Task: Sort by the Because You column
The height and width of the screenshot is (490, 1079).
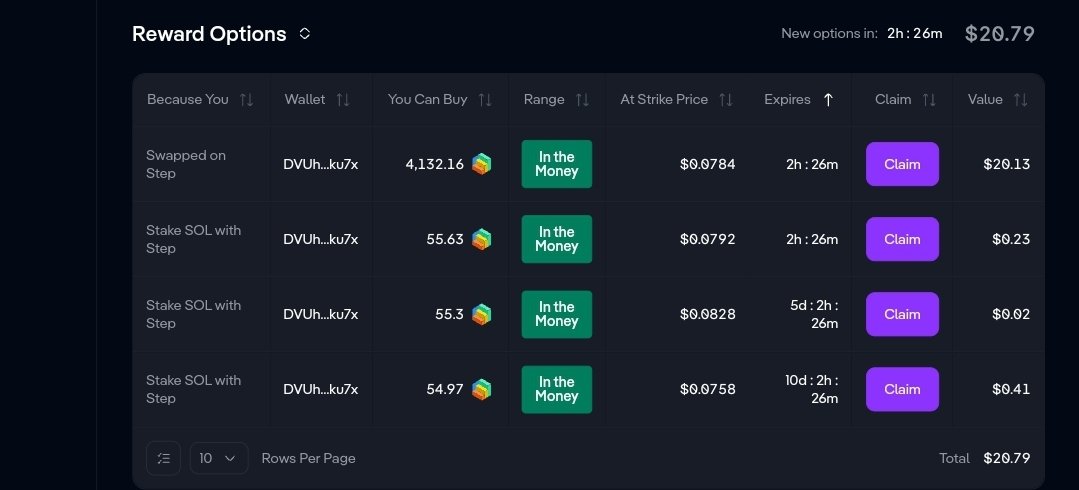Action: 246,100
